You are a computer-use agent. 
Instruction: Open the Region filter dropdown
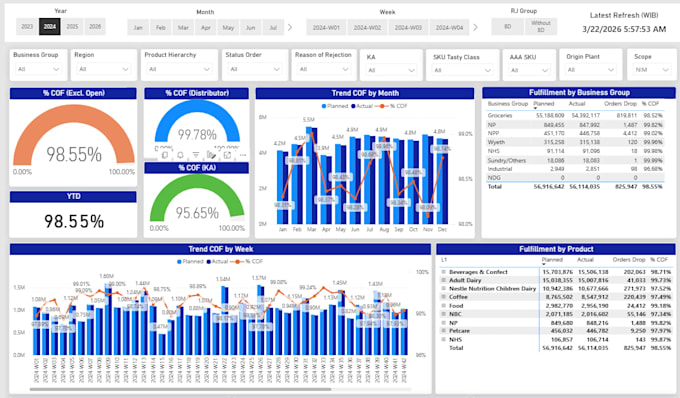pos(103,69)
